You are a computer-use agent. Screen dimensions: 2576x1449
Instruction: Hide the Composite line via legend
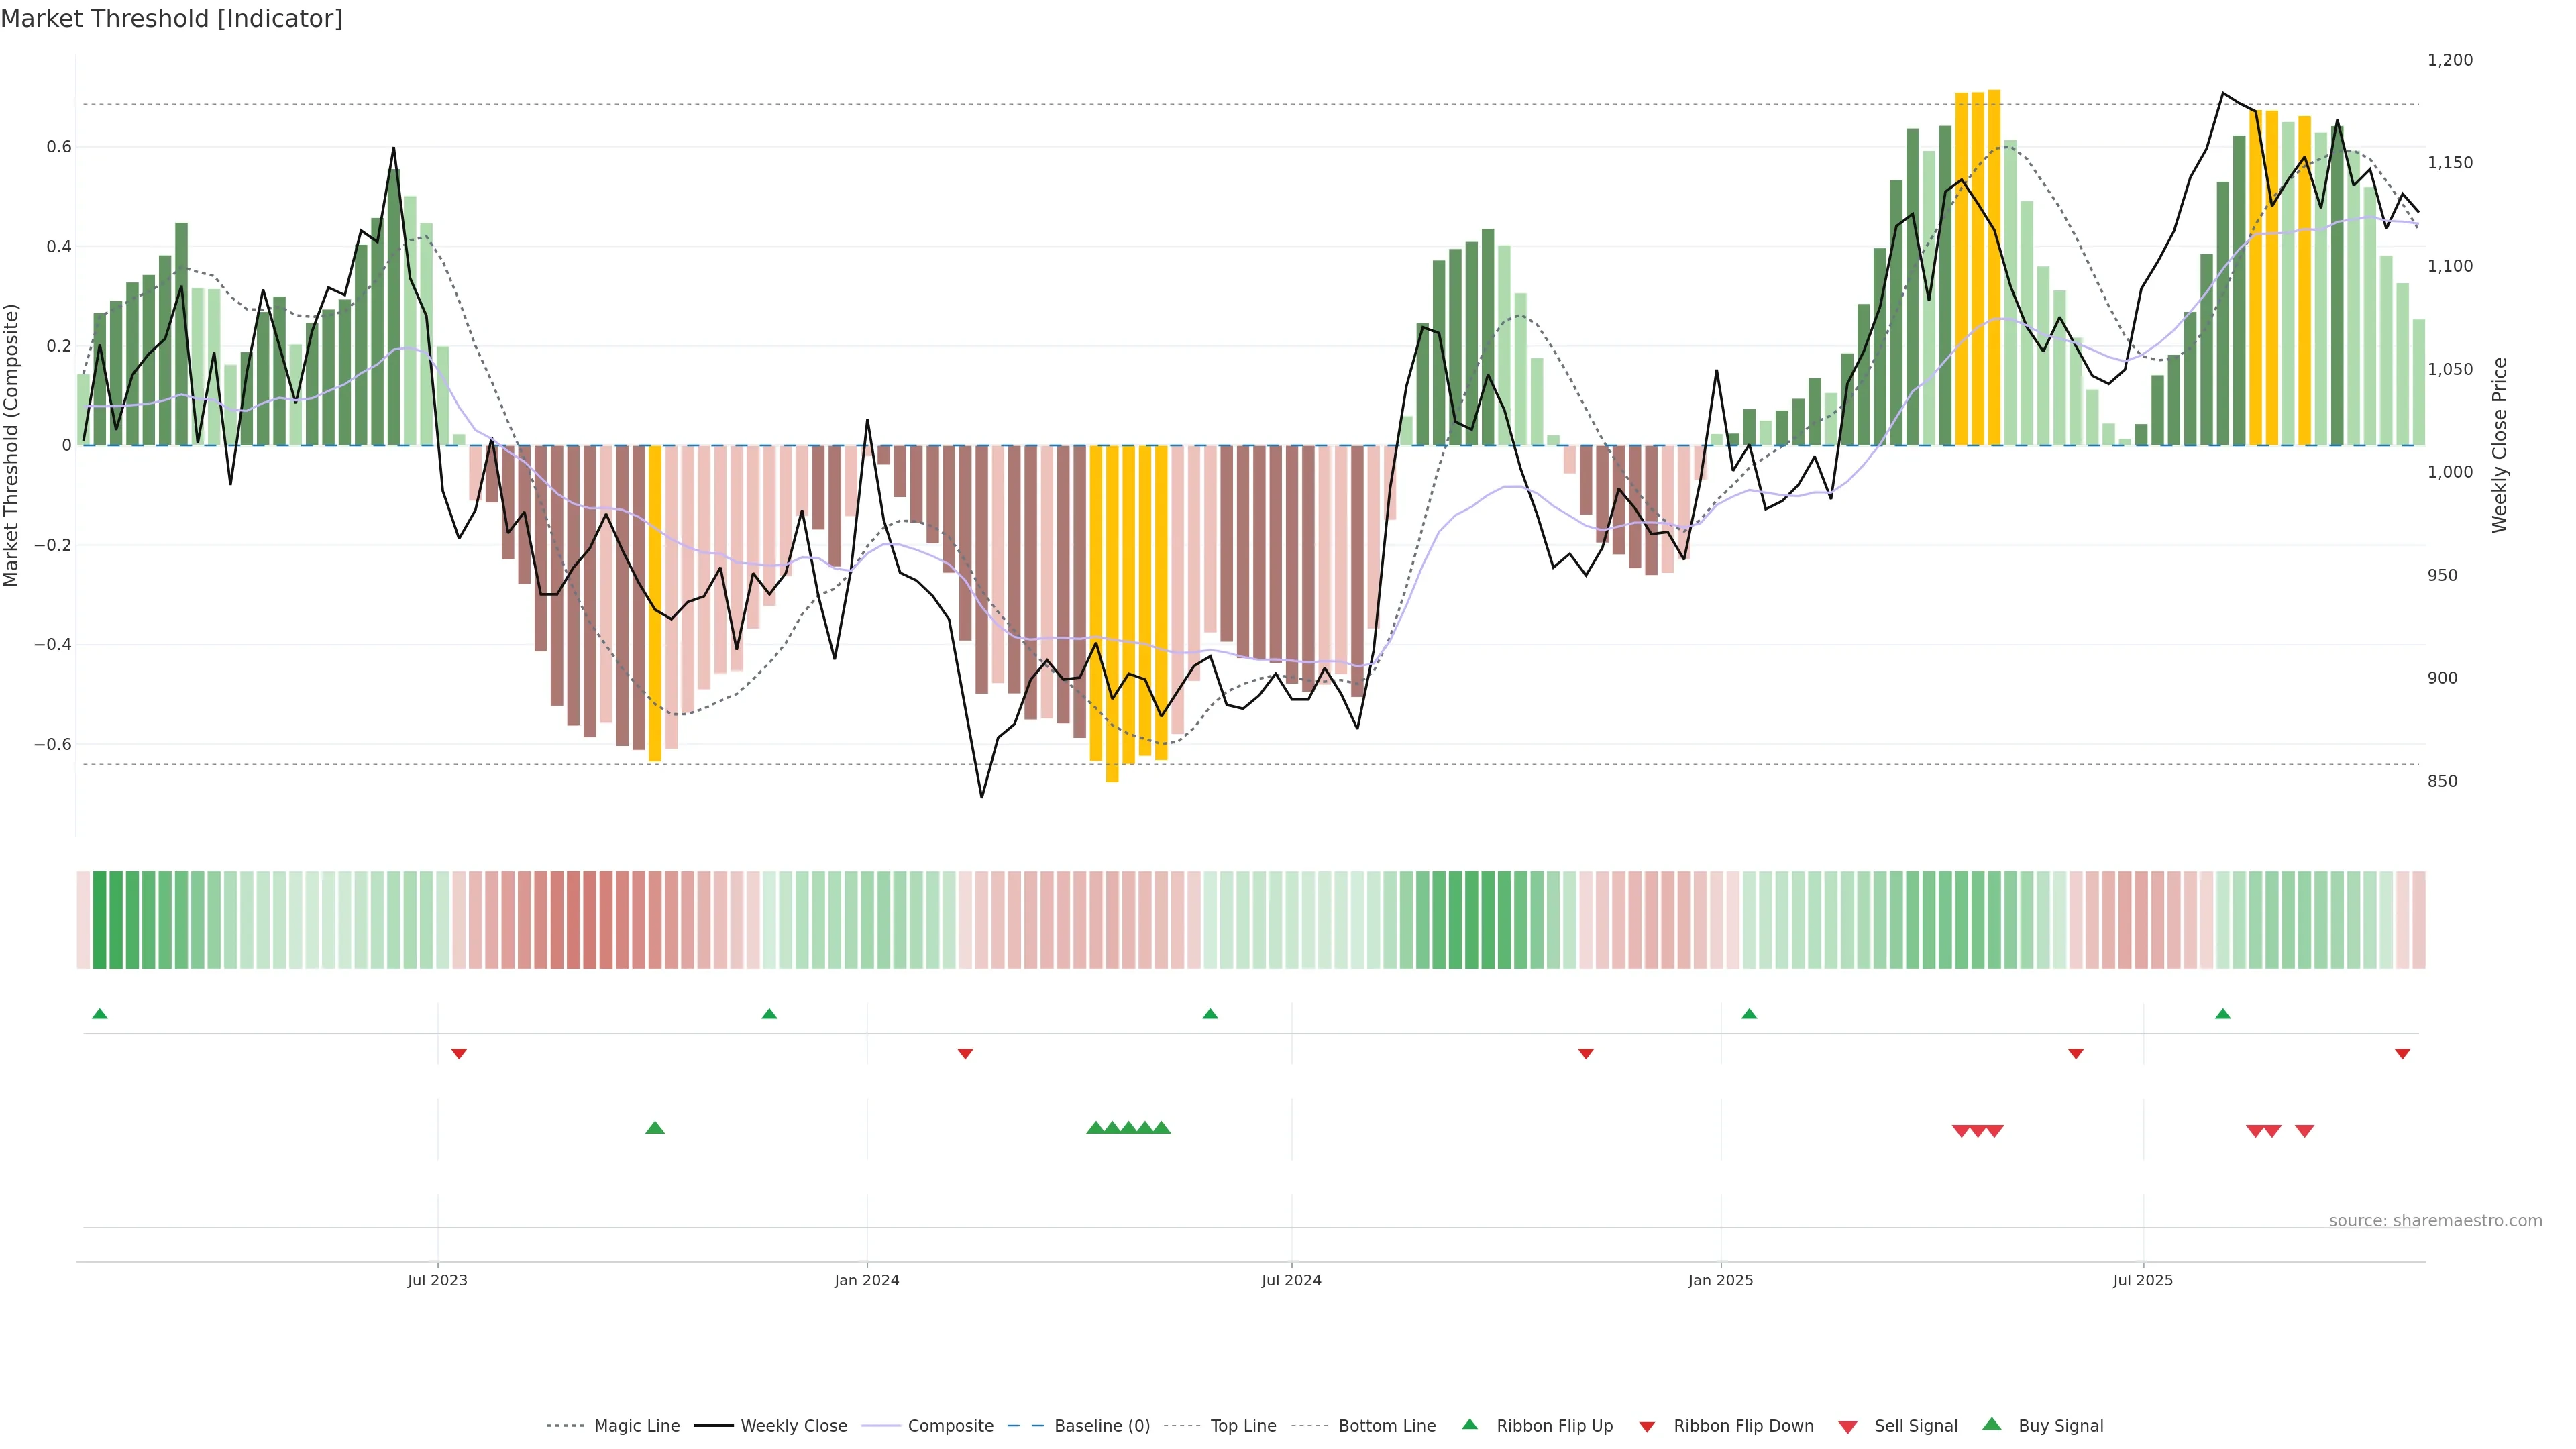tap(950, 1426)
